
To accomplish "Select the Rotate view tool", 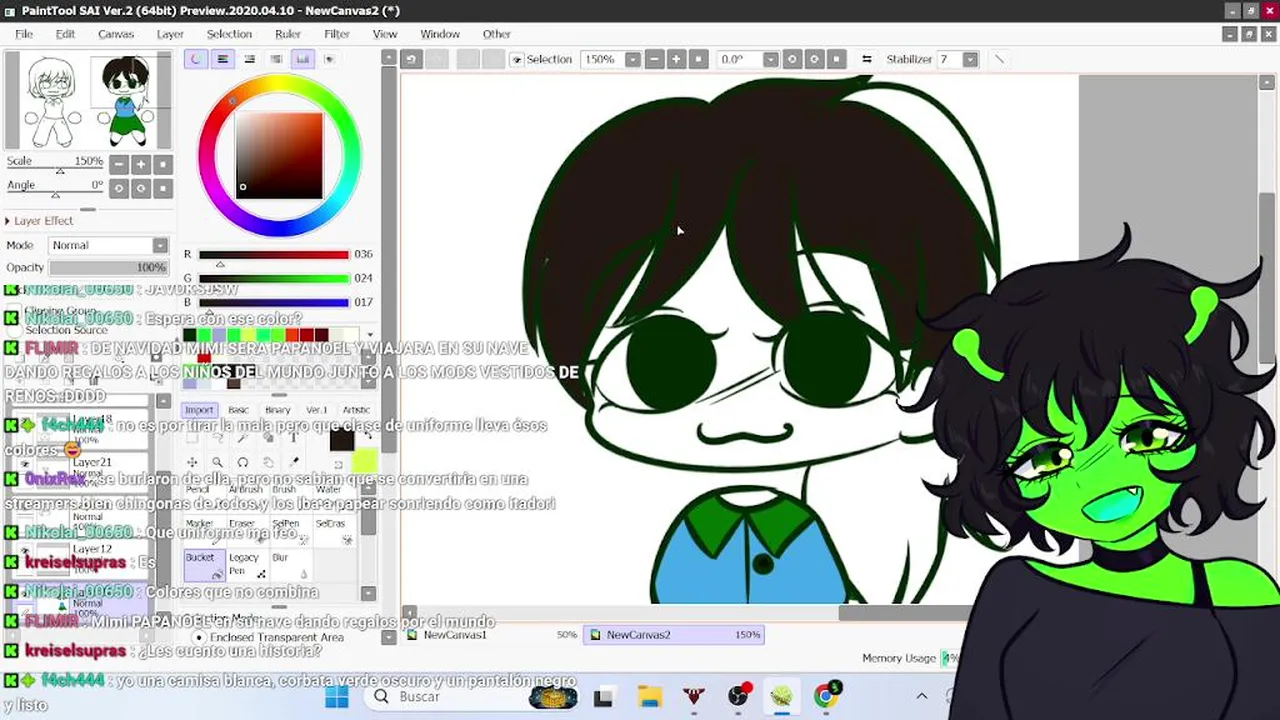I will [243, 462].
